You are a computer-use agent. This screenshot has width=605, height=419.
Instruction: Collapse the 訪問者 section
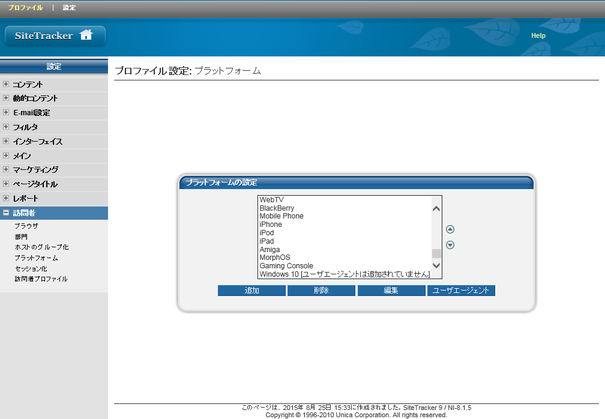pyautogui.click(x=6, y=213)
